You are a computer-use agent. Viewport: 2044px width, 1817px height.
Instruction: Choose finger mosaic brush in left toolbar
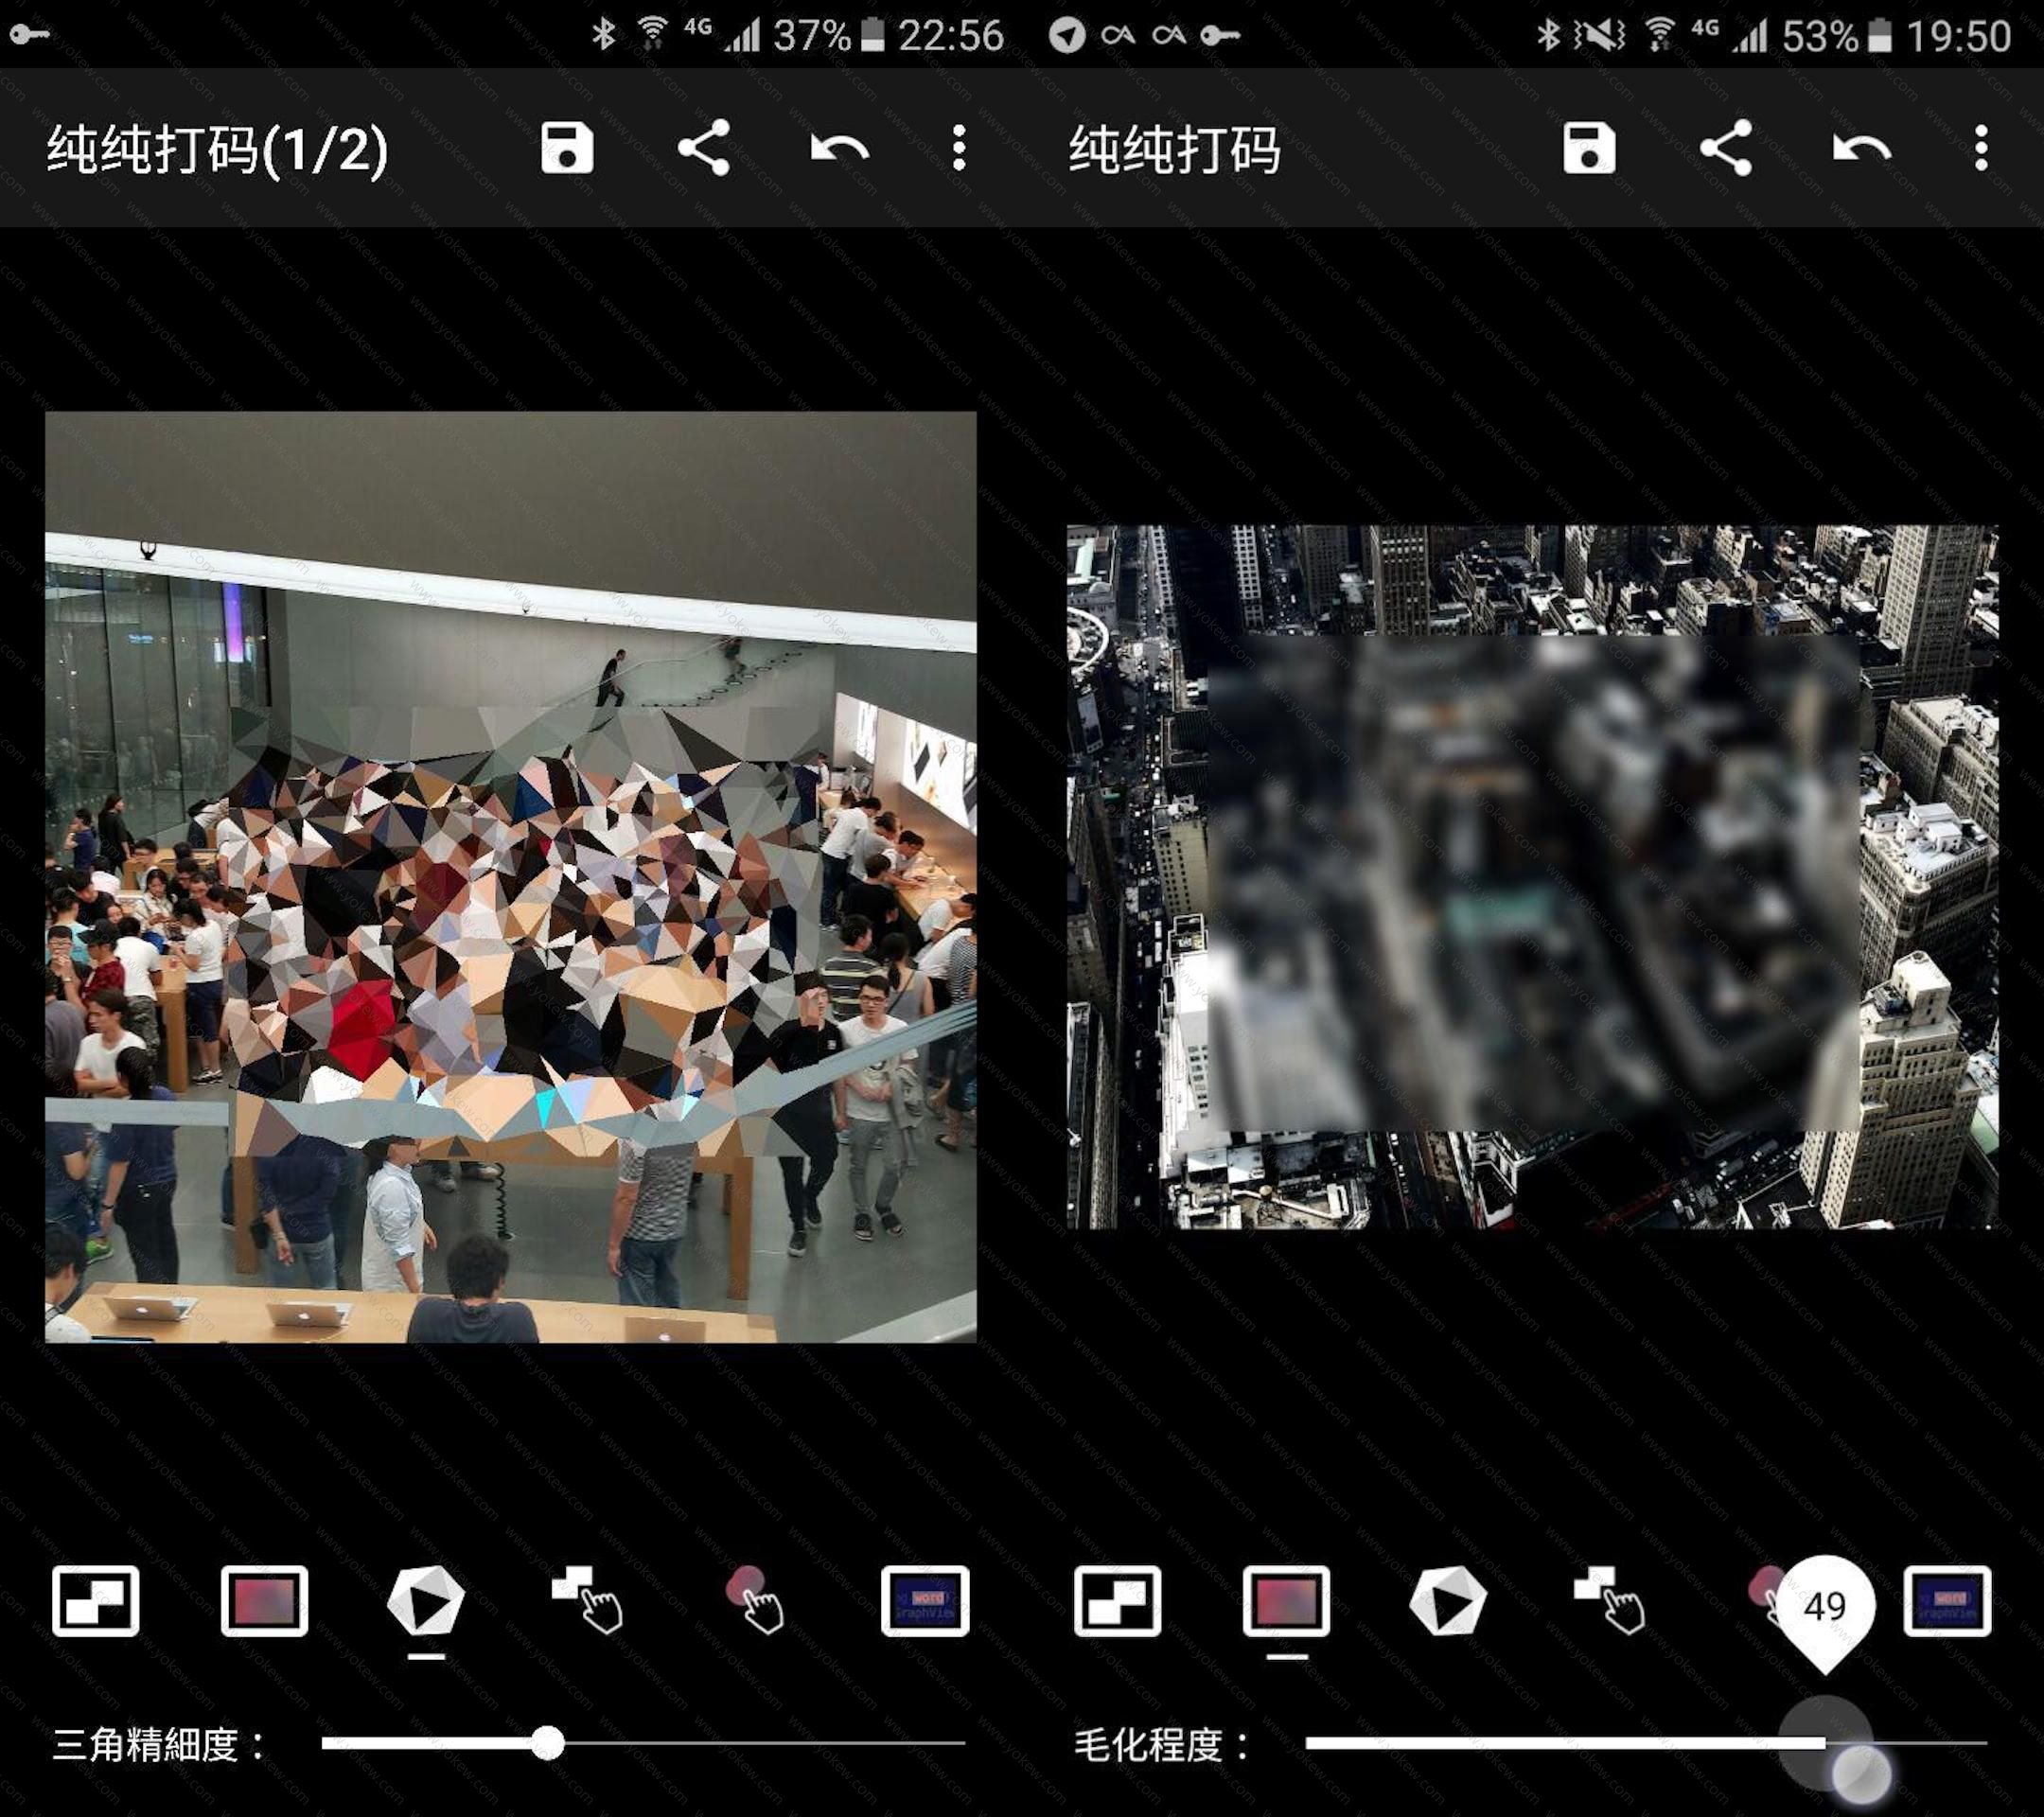coord(589,1601)
